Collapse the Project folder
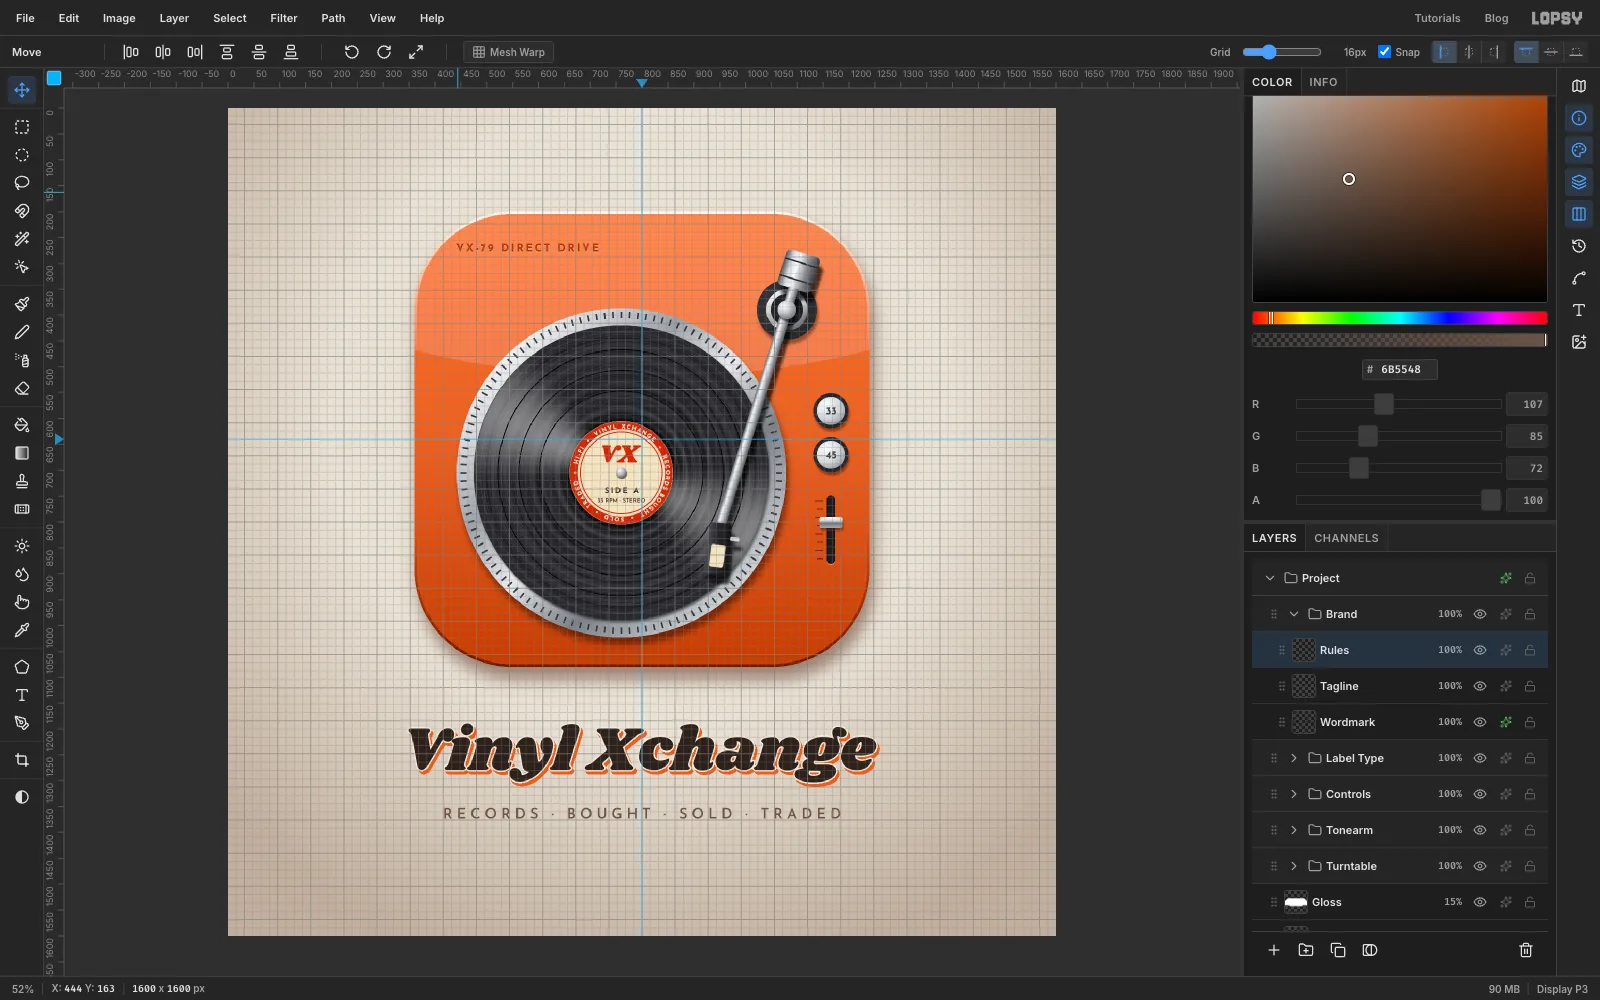This screenshot has width=1600, height=1000. [1270, 578]
